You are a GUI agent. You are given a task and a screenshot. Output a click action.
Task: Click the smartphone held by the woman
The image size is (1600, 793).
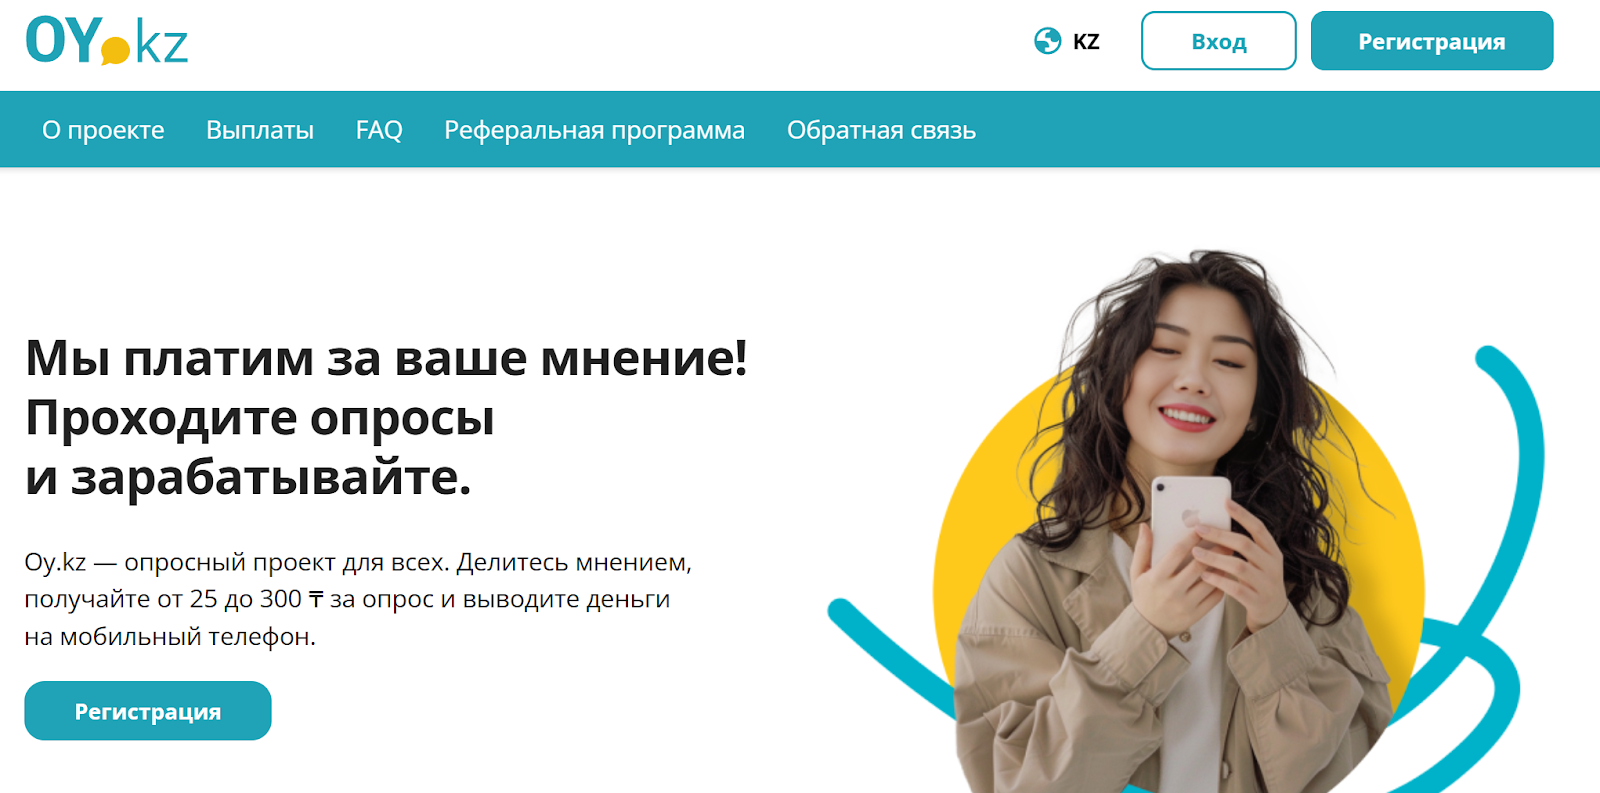(x=1190, y=520)
